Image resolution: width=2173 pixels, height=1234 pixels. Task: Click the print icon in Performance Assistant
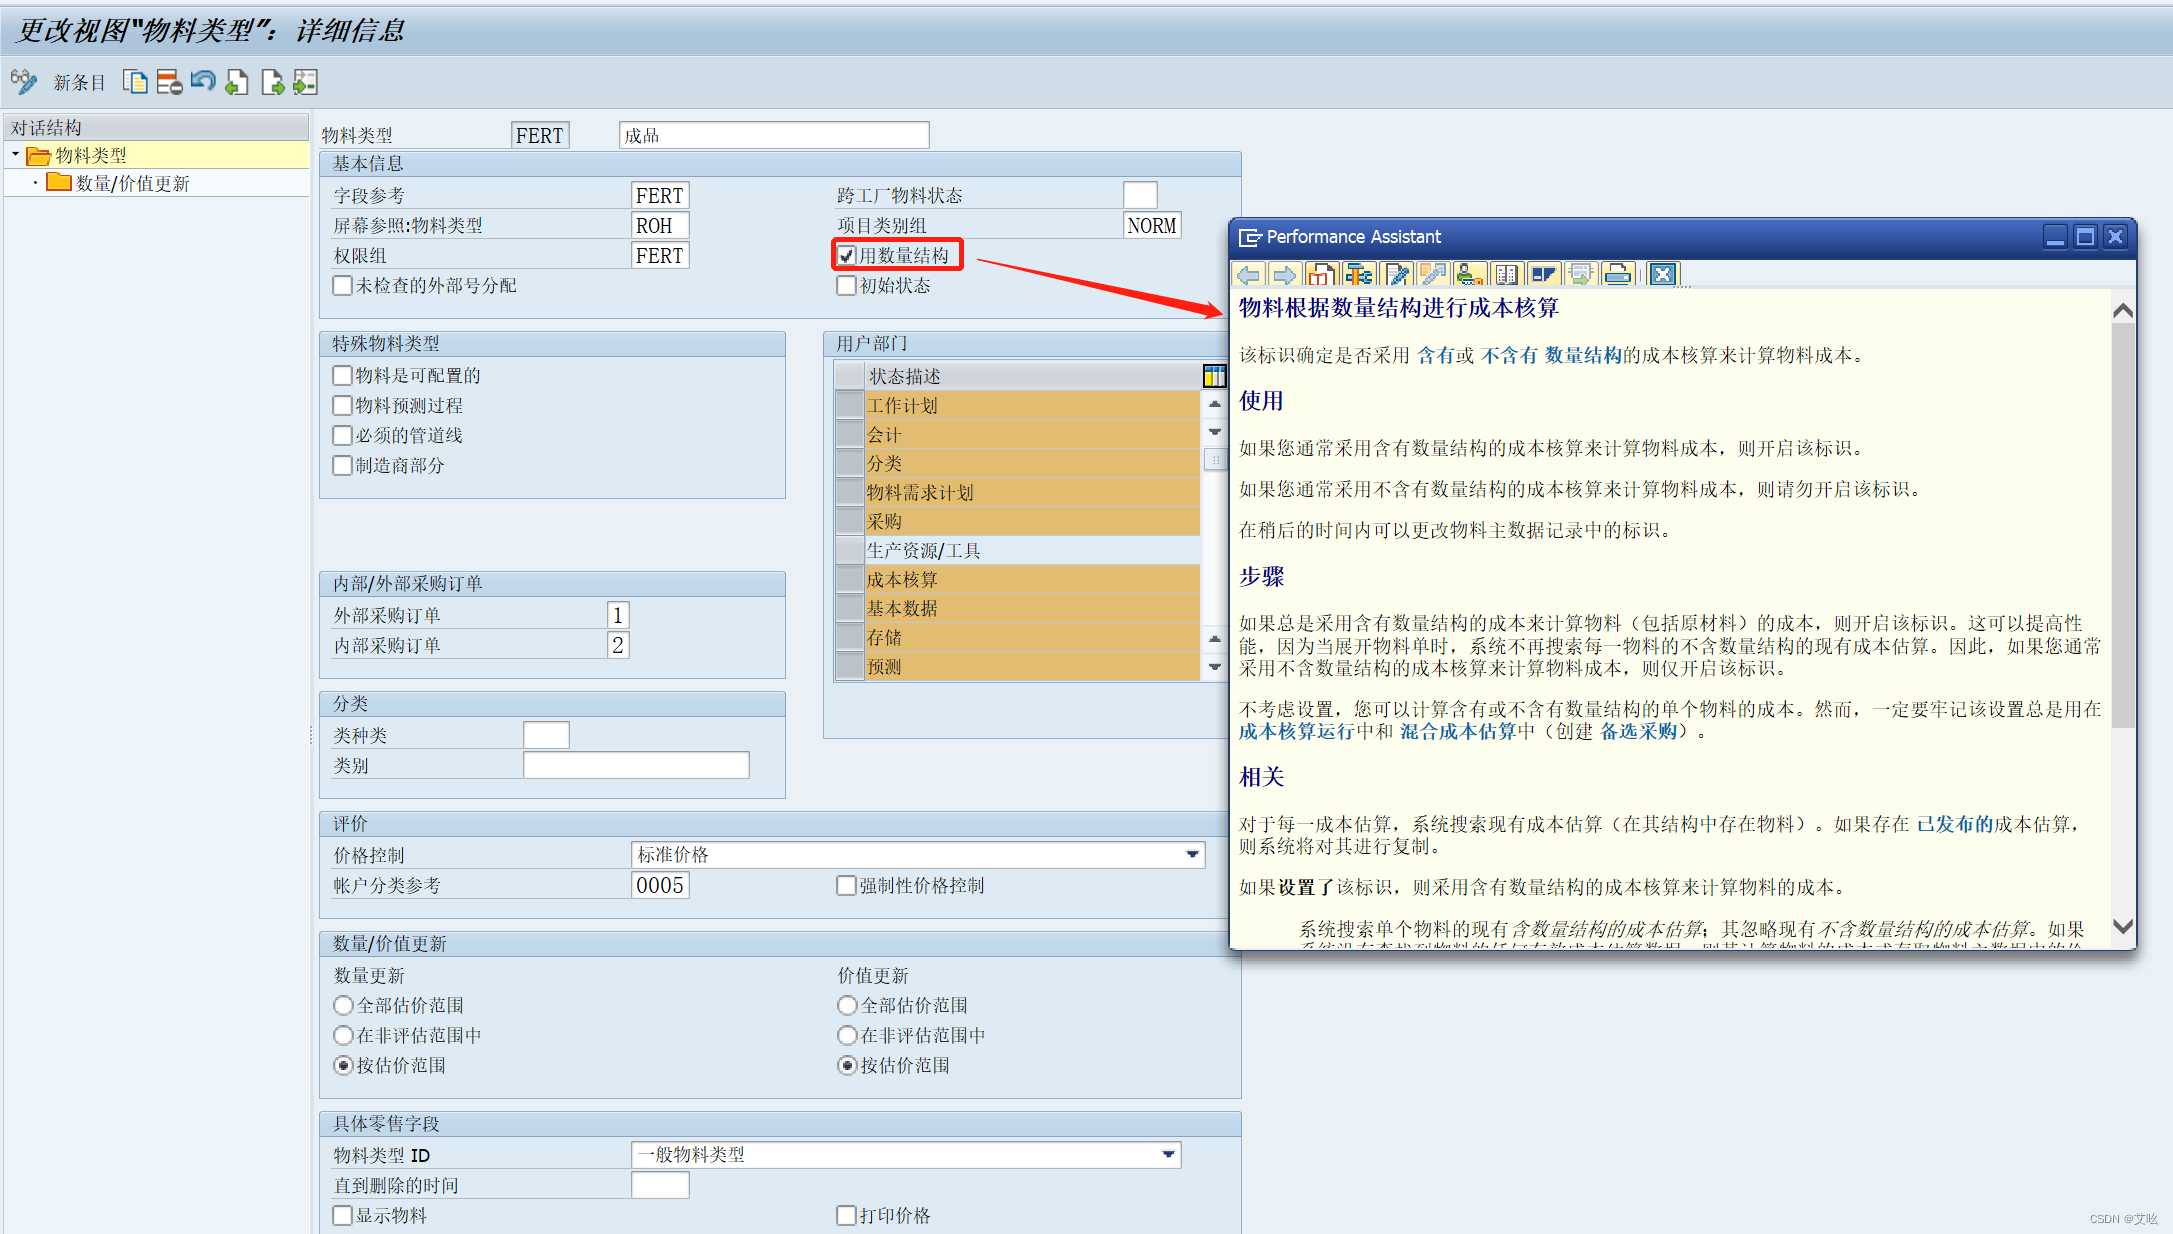pyautogui.click(x=1617, y=274)
